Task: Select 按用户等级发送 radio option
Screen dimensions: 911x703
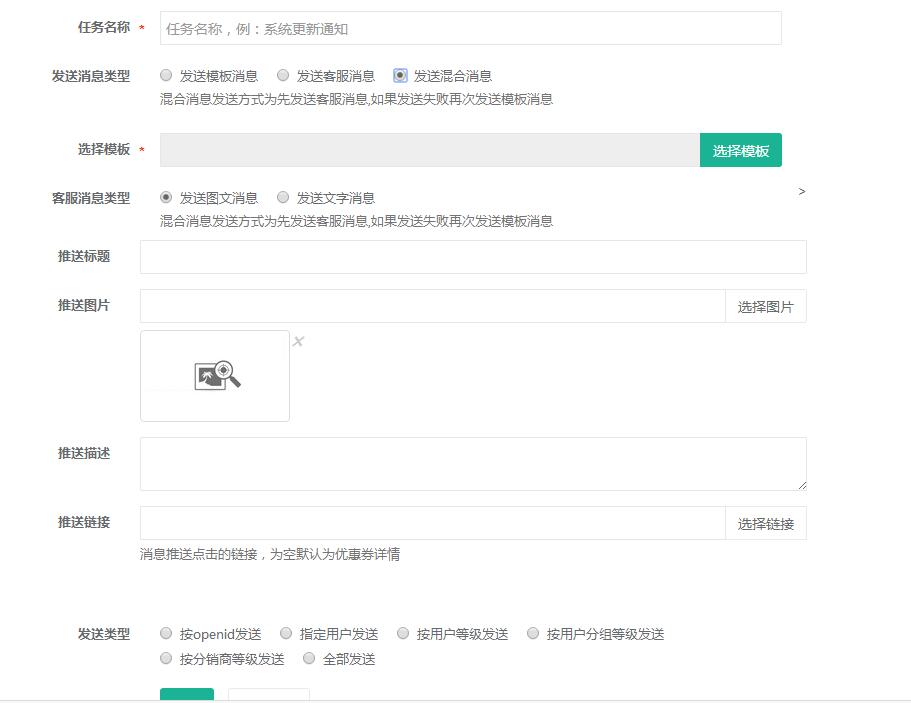Action: point(403,633)
